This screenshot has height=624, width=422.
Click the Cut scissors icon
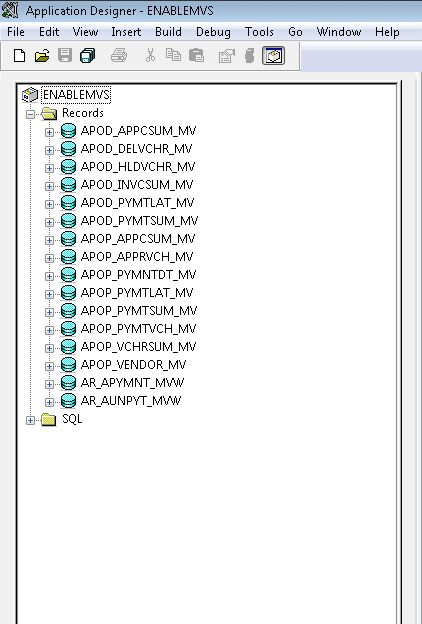click(150, 56)
